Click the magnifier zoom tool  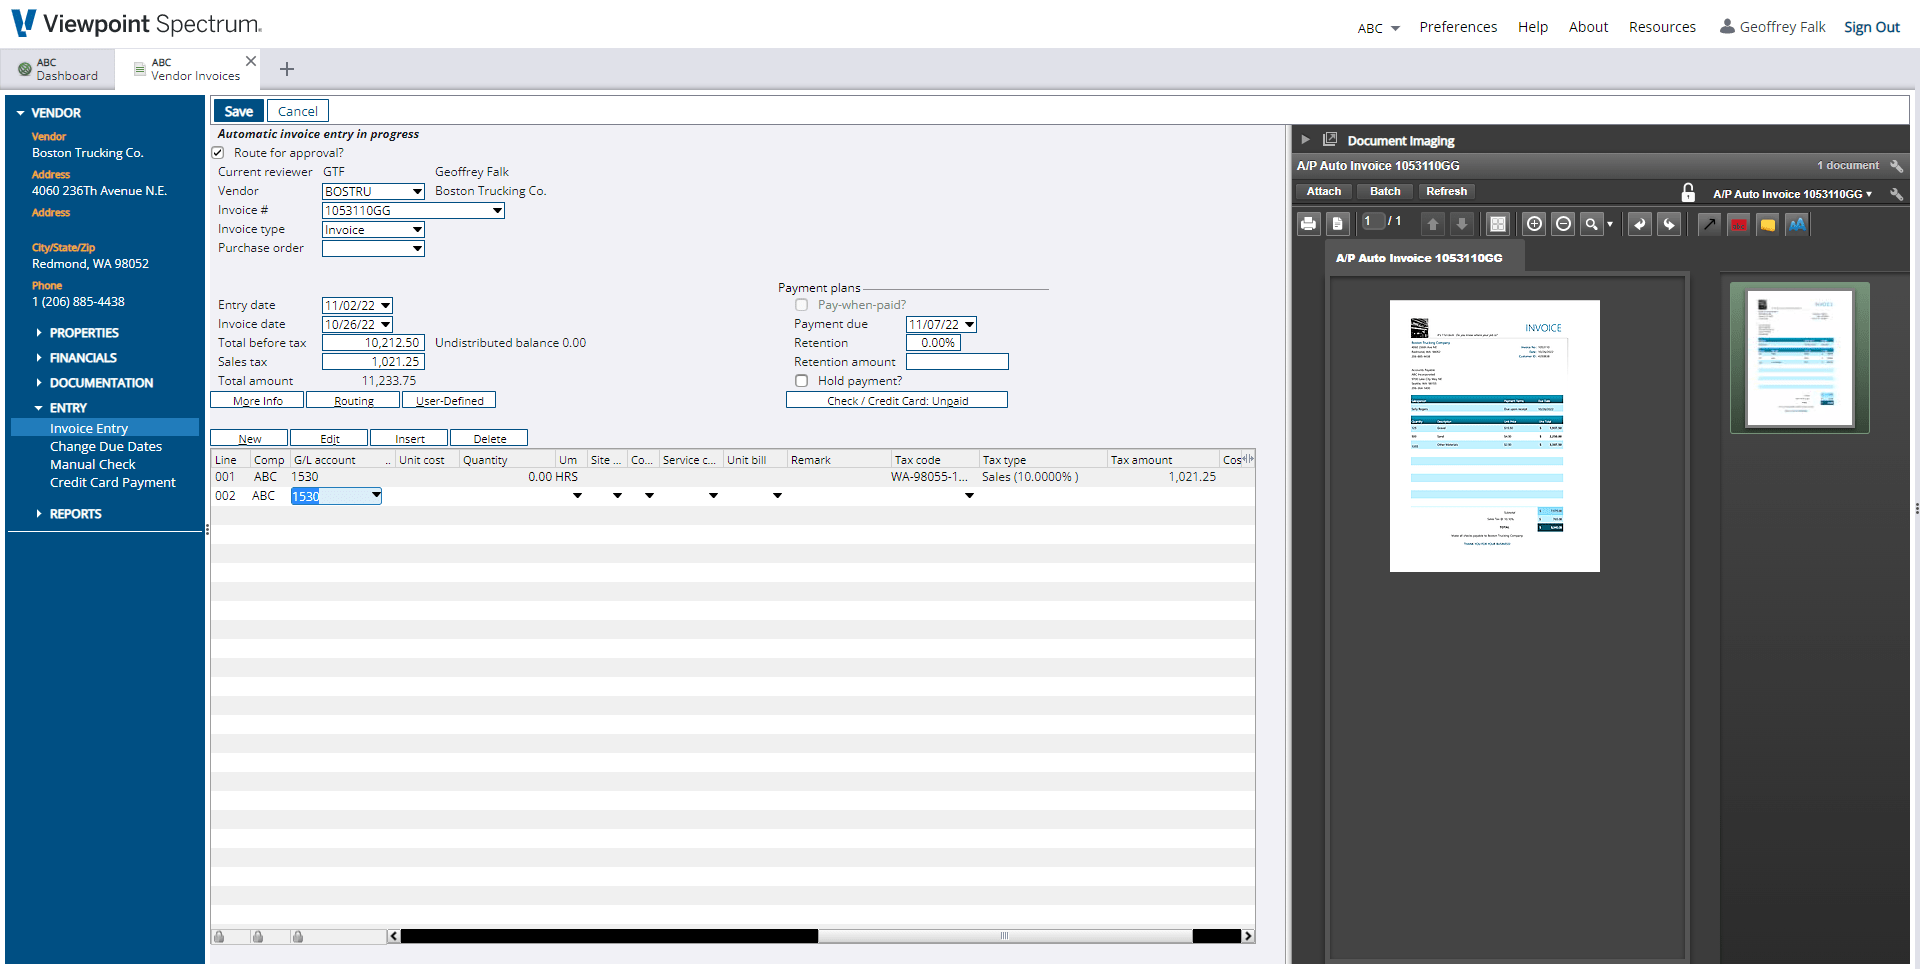pos(1591,224)
